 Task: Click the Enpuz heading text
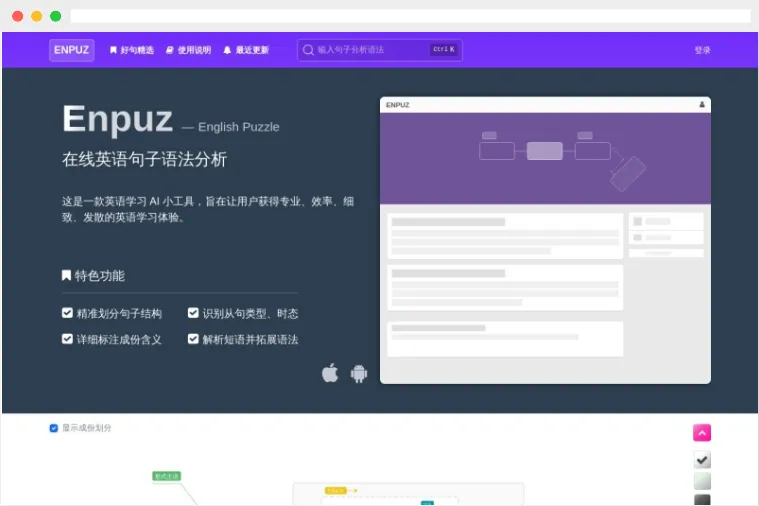(x=118, y=119)
